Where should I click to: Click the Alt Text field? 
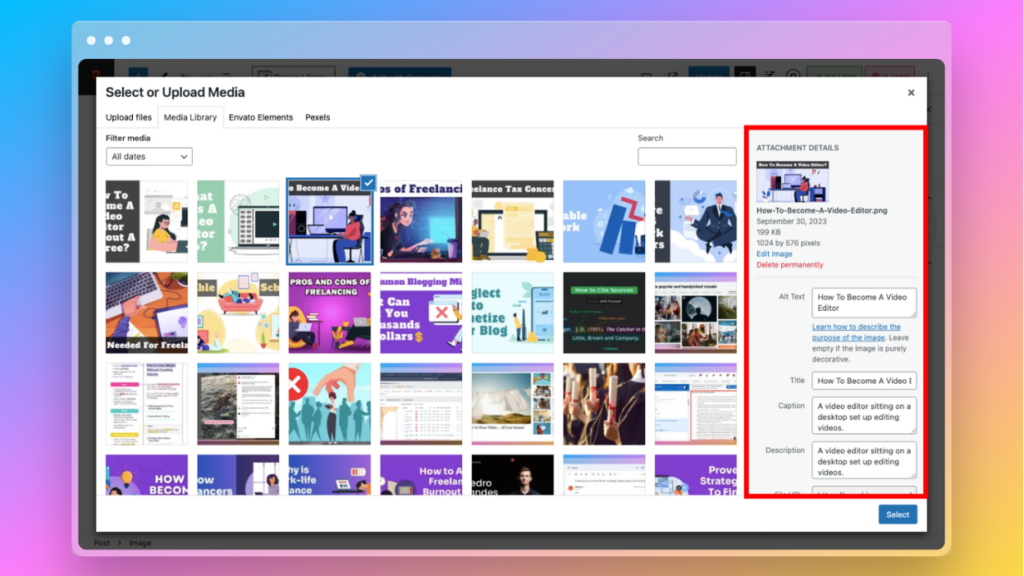[x=863, y=302]
